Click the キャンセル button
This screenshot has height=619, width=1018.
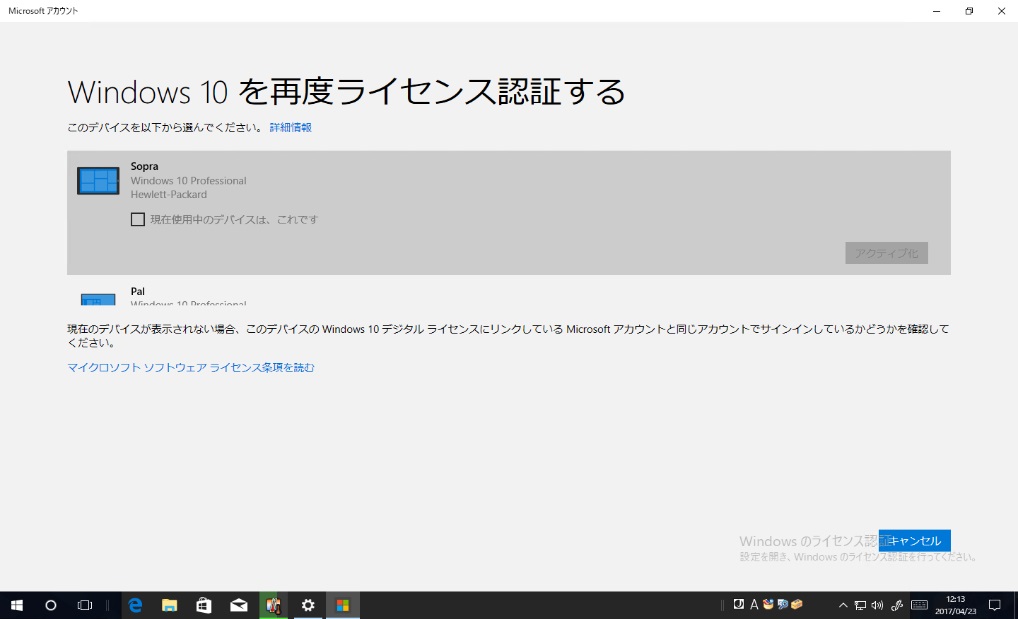[915, 540]
